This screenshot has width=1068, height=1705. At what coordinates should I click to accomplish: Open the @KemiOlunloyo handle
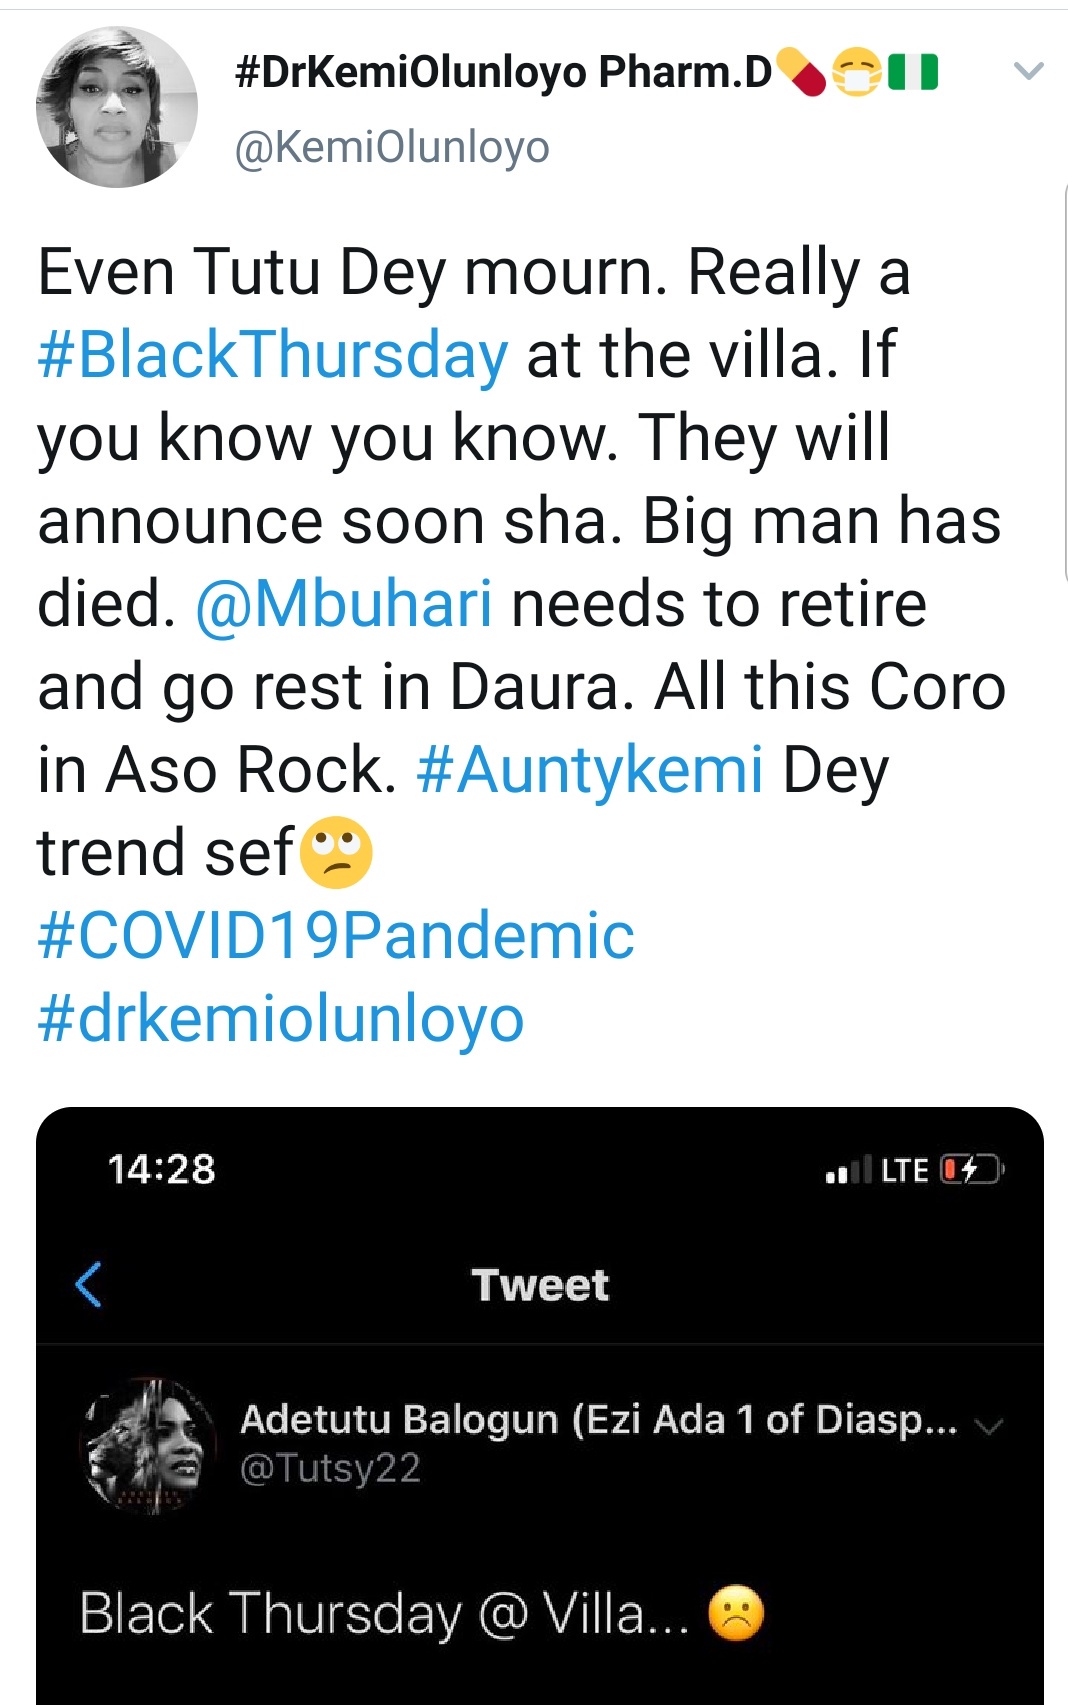click(x=392, y=148)
